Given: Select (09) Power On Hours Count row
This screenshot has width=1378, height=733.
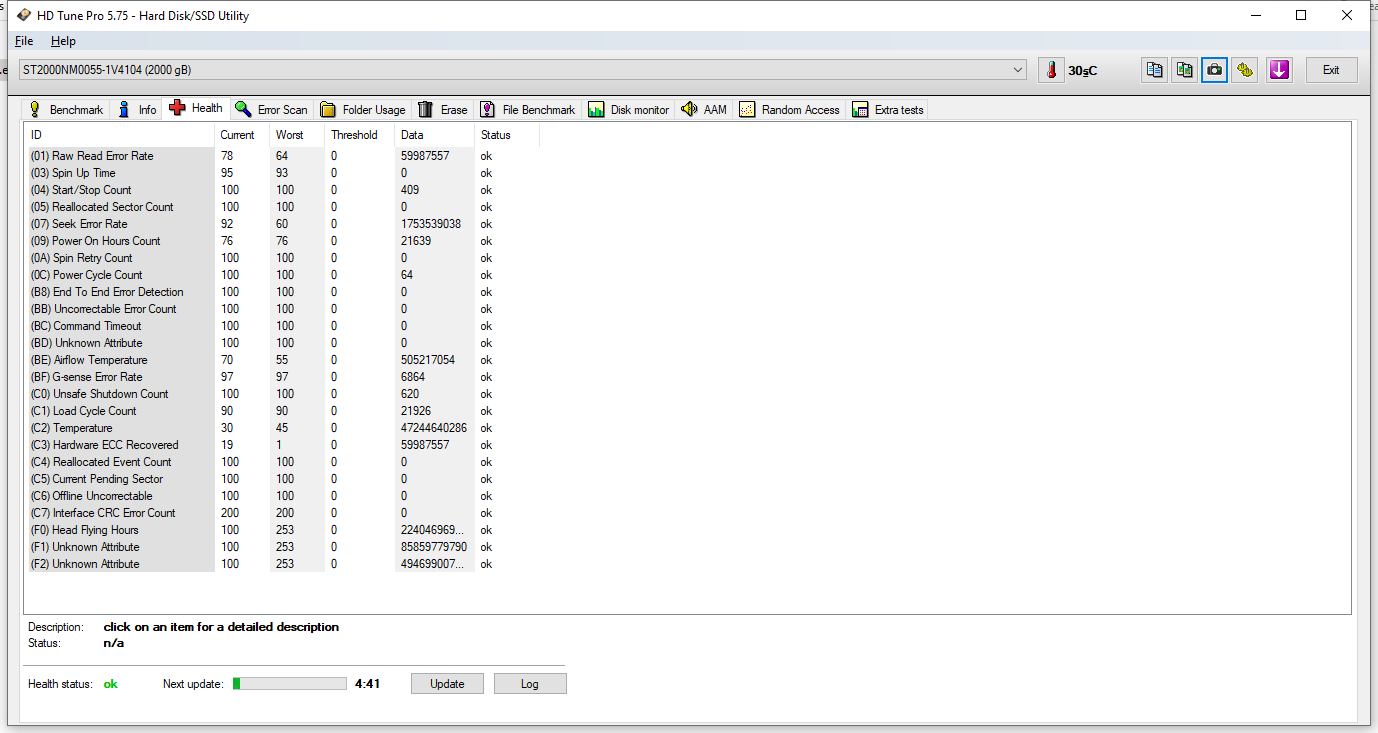Looking at the screenshot, I should 283,241.
